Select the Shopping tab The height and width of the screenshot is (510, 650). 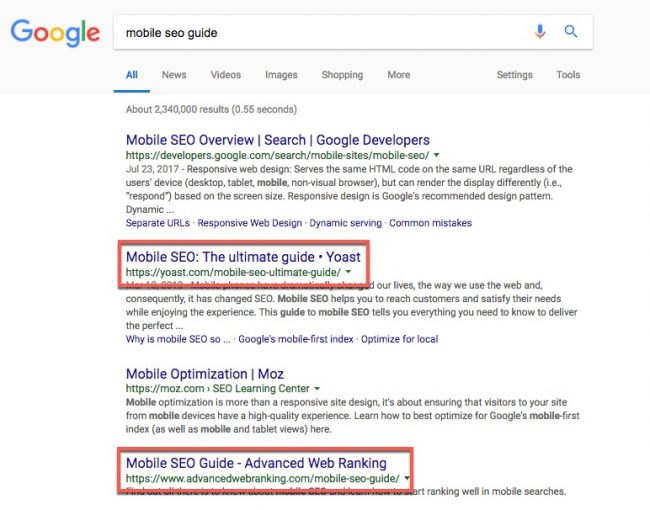(342, 75)
